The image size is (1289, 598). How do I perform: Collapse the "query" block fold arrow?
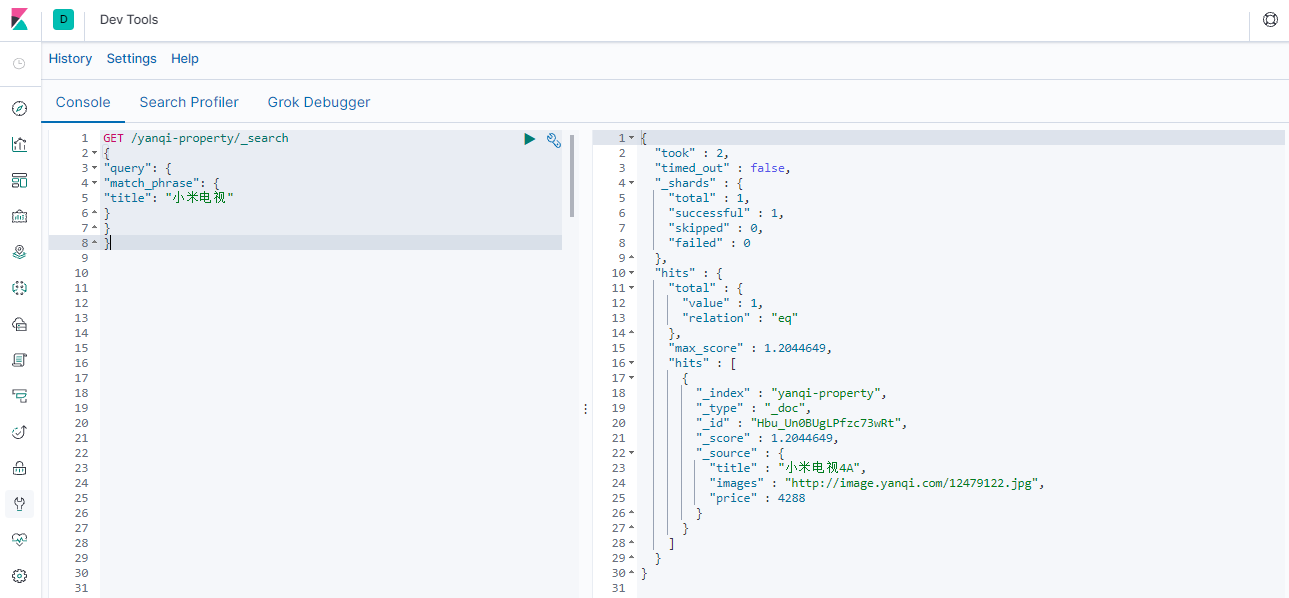(x=95, y=168)
